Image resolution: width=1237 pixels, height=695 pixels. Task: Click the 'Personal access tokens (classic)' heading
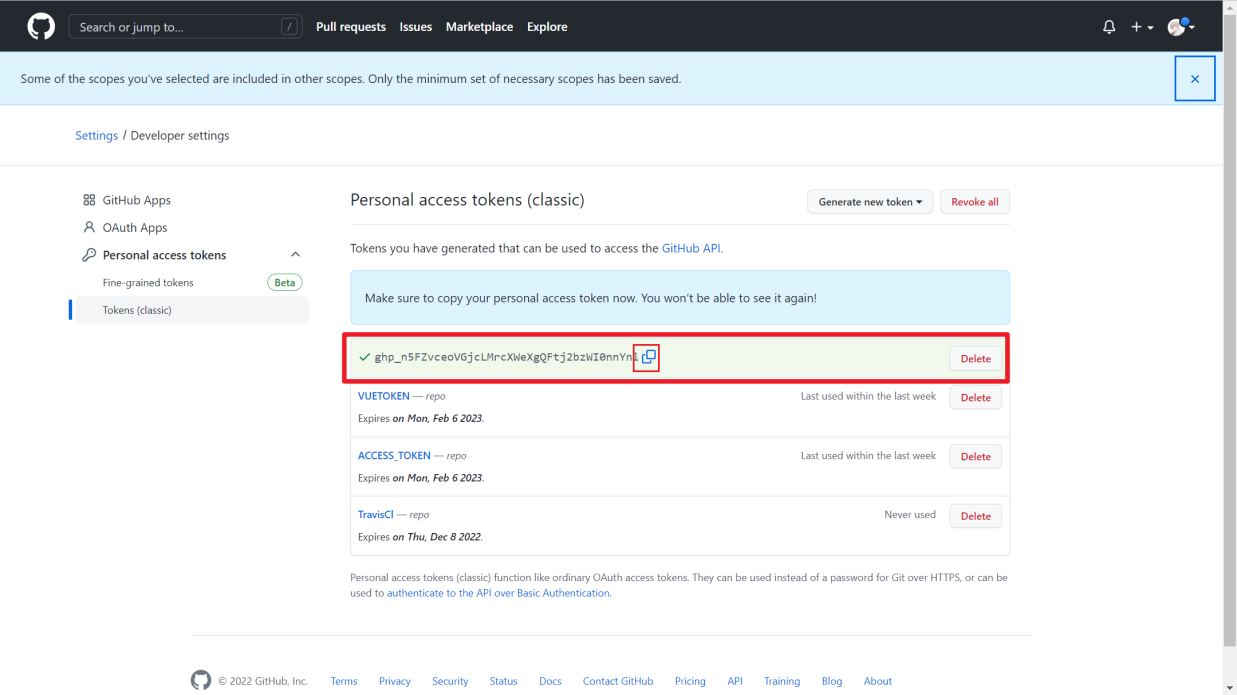pos(467,200)
